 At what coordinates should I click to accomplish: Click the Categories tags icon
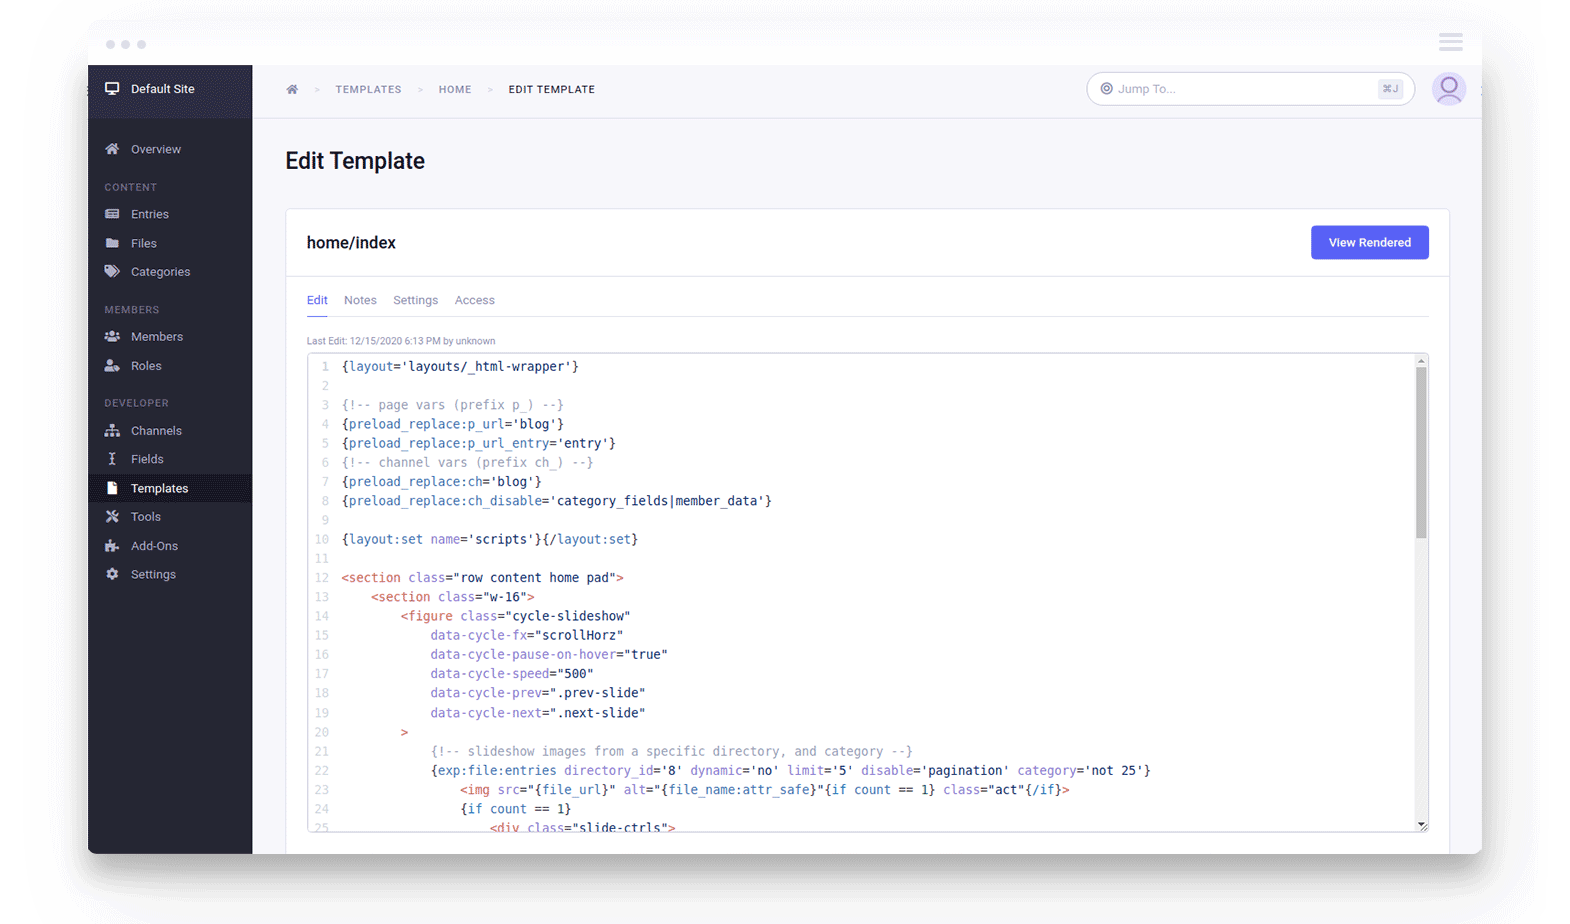[112, 272]
